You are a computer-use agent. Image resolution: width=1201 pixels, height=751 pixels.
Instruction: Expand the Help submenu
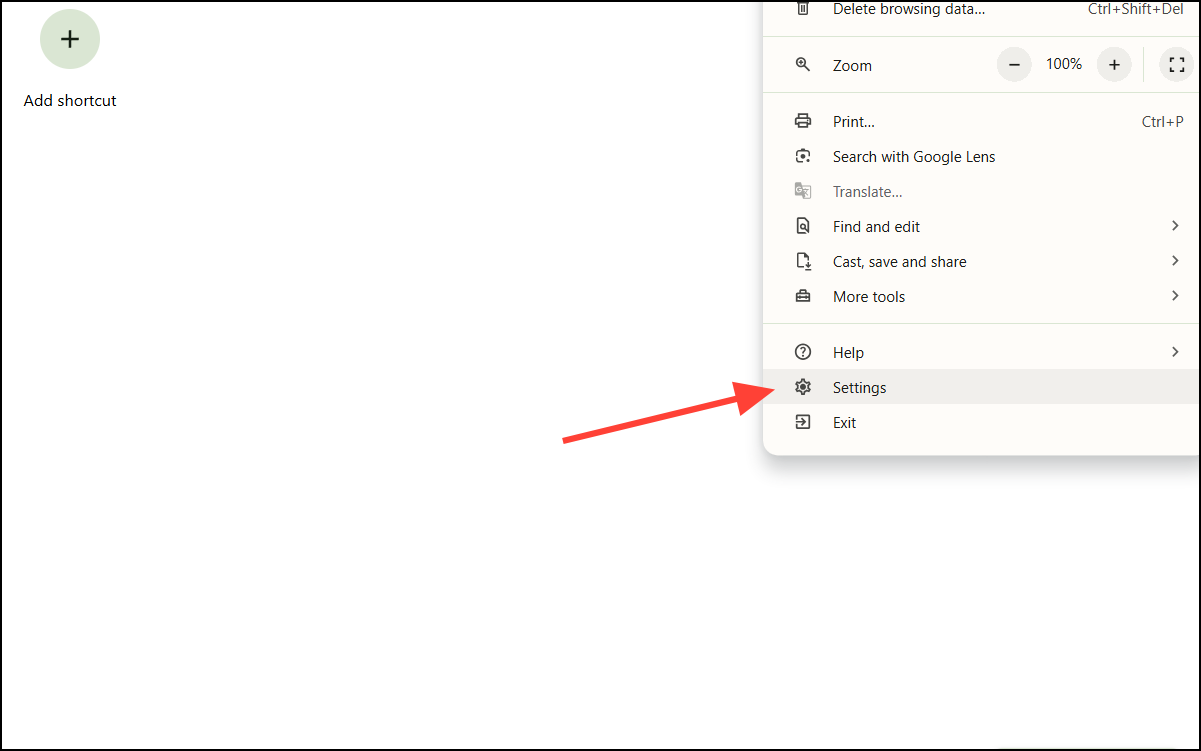pos(1175,352)
